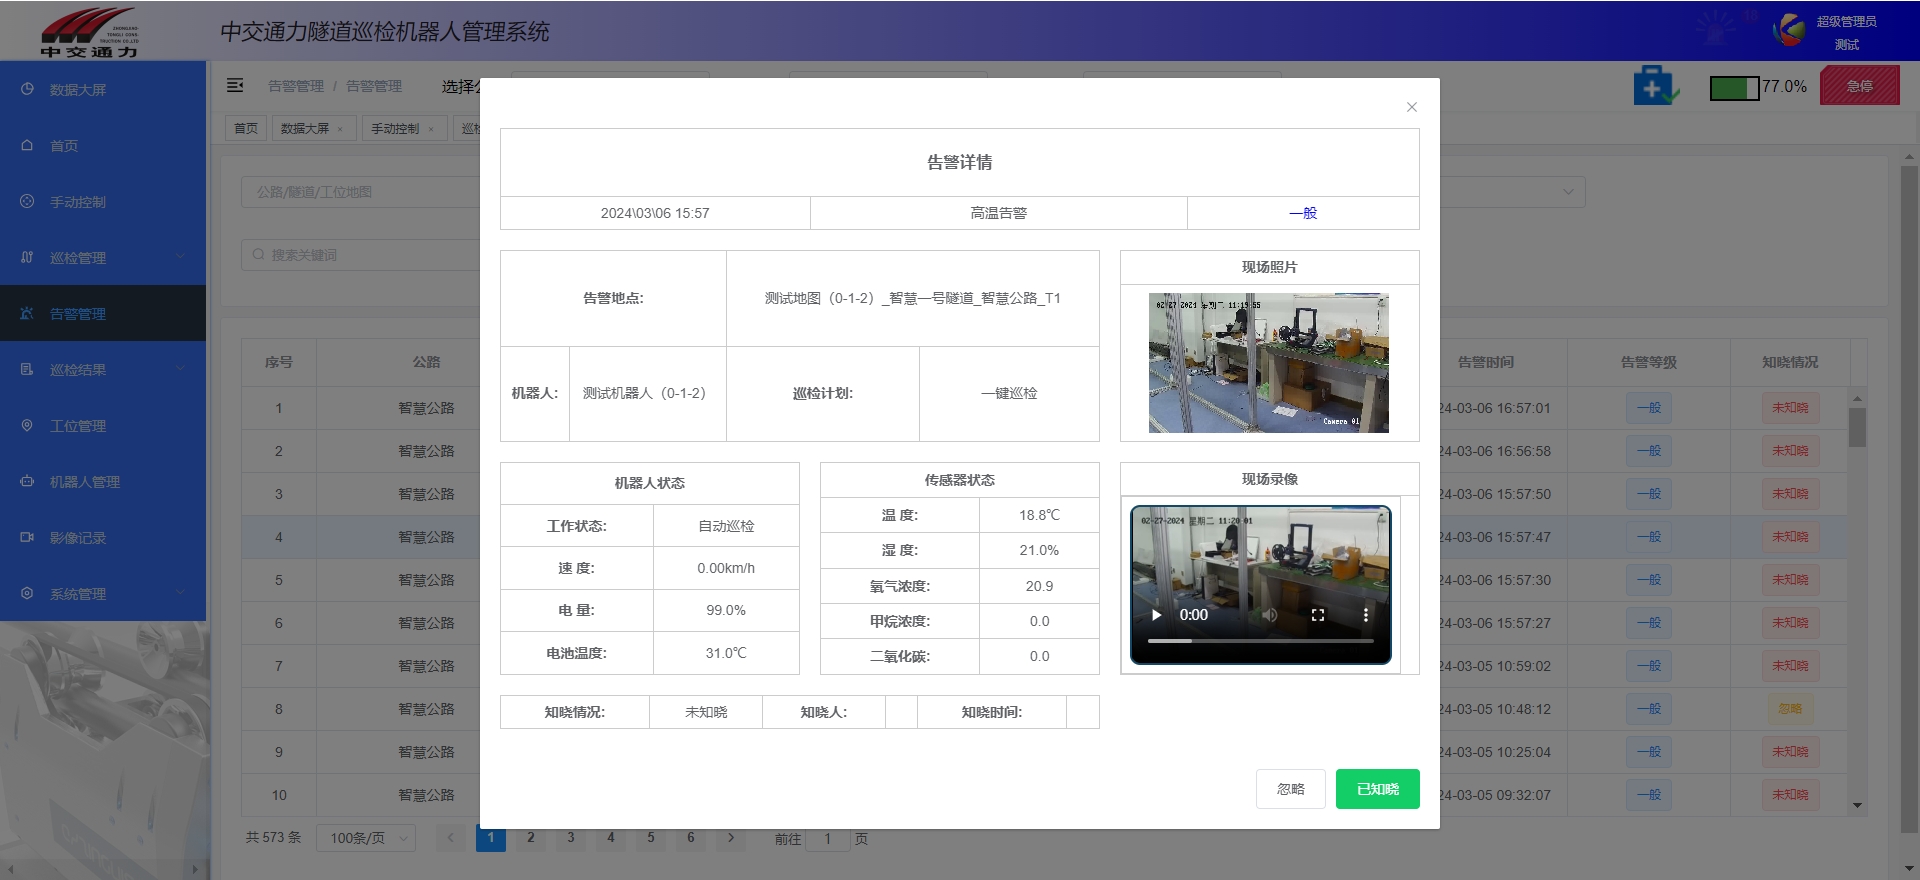
Task: Click the battery level indicator
Action: tap(1735, 88)
